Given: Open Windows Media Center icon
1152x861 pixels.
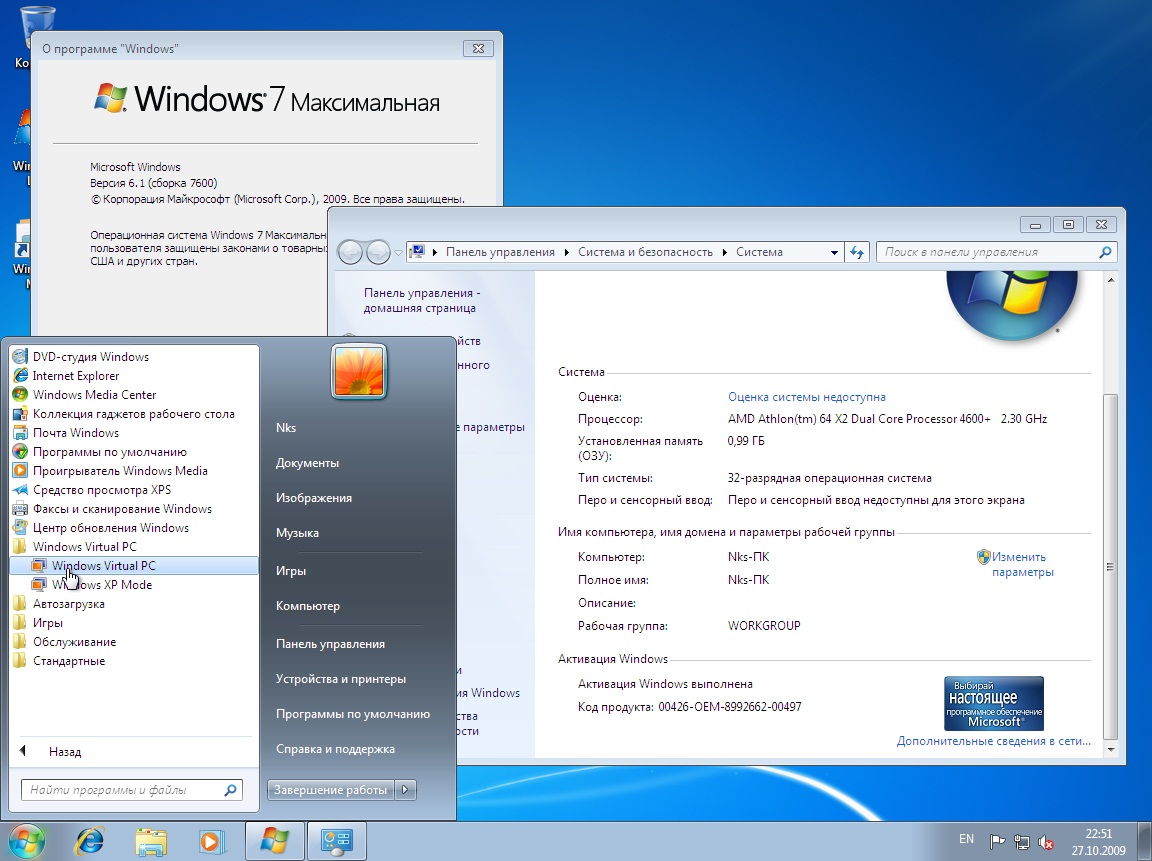Looking at the screenshot, I should 21,395.
